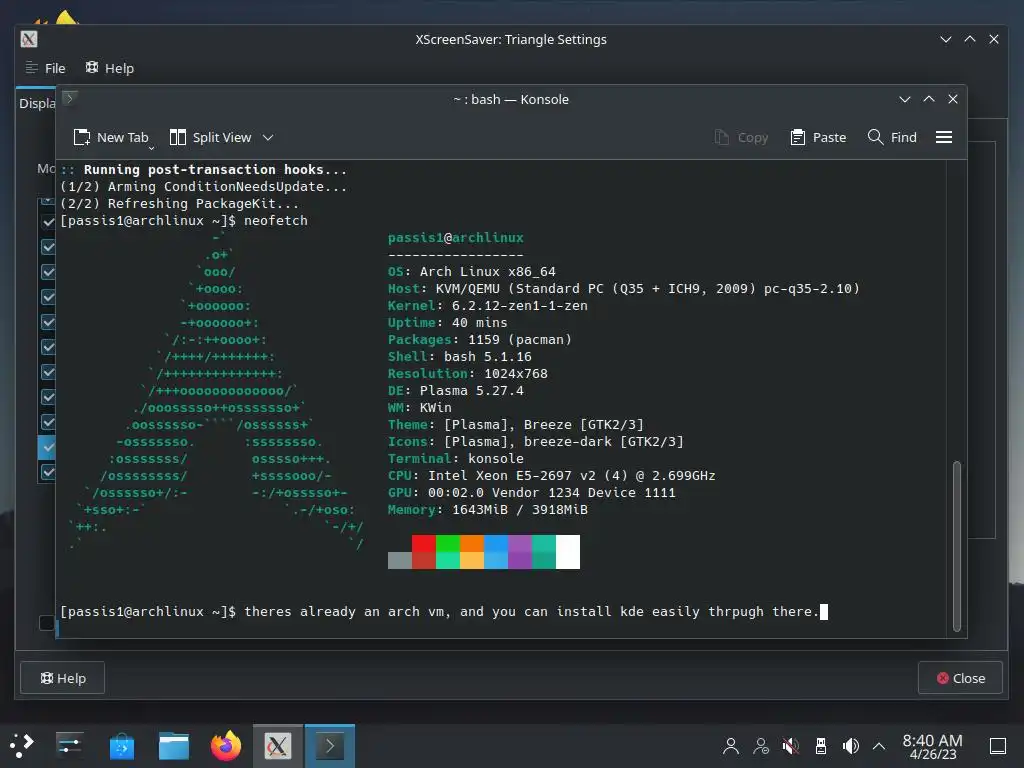
Task: Click the Konsole window icon in its title bar
Action: (x=70, y=98)
